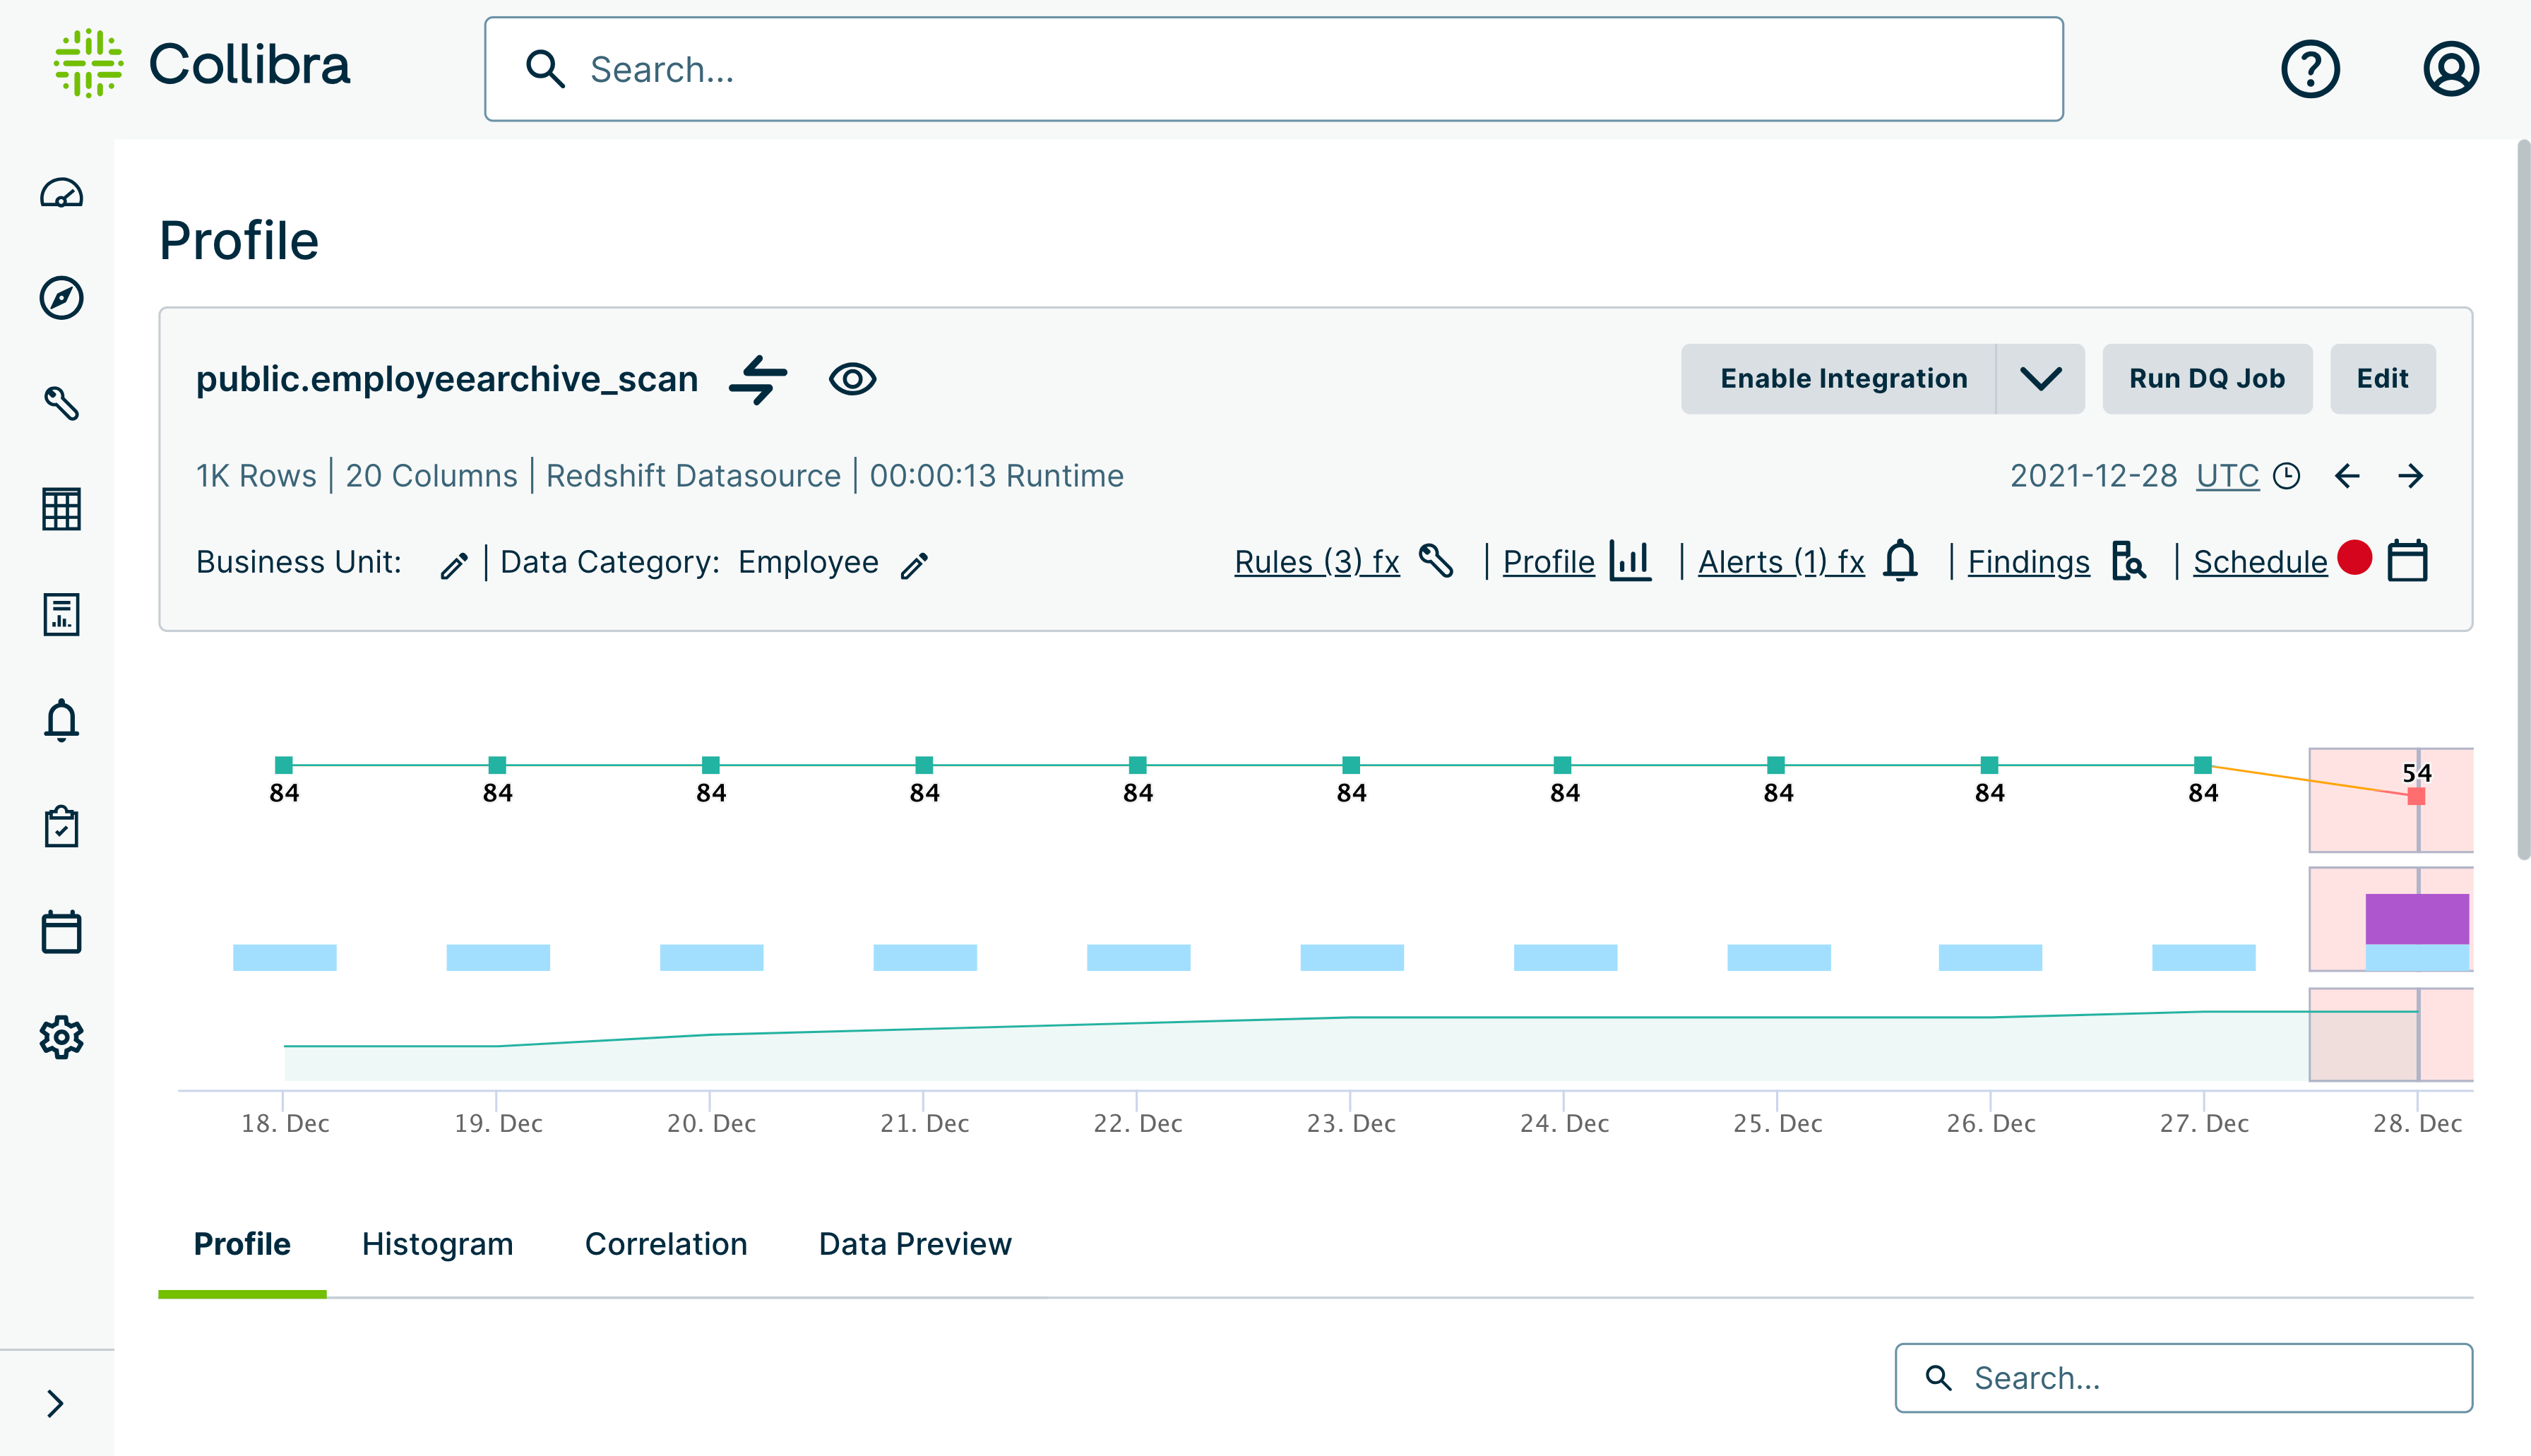Click the help question mark icon

[x=2309, y=69]
